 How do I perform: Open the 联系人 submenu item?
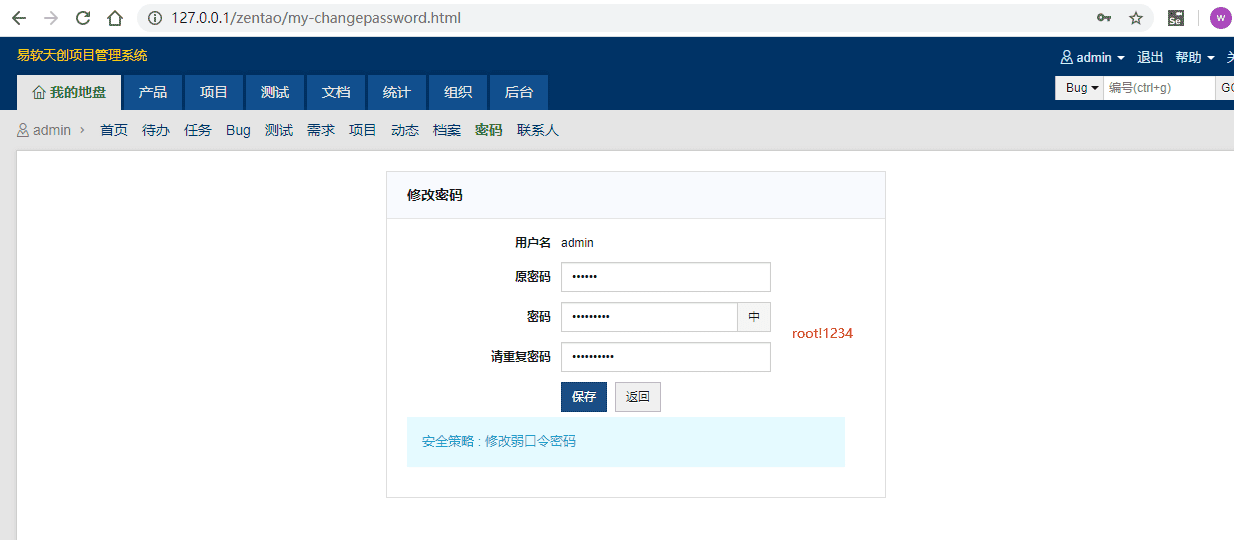click(538, 130)
